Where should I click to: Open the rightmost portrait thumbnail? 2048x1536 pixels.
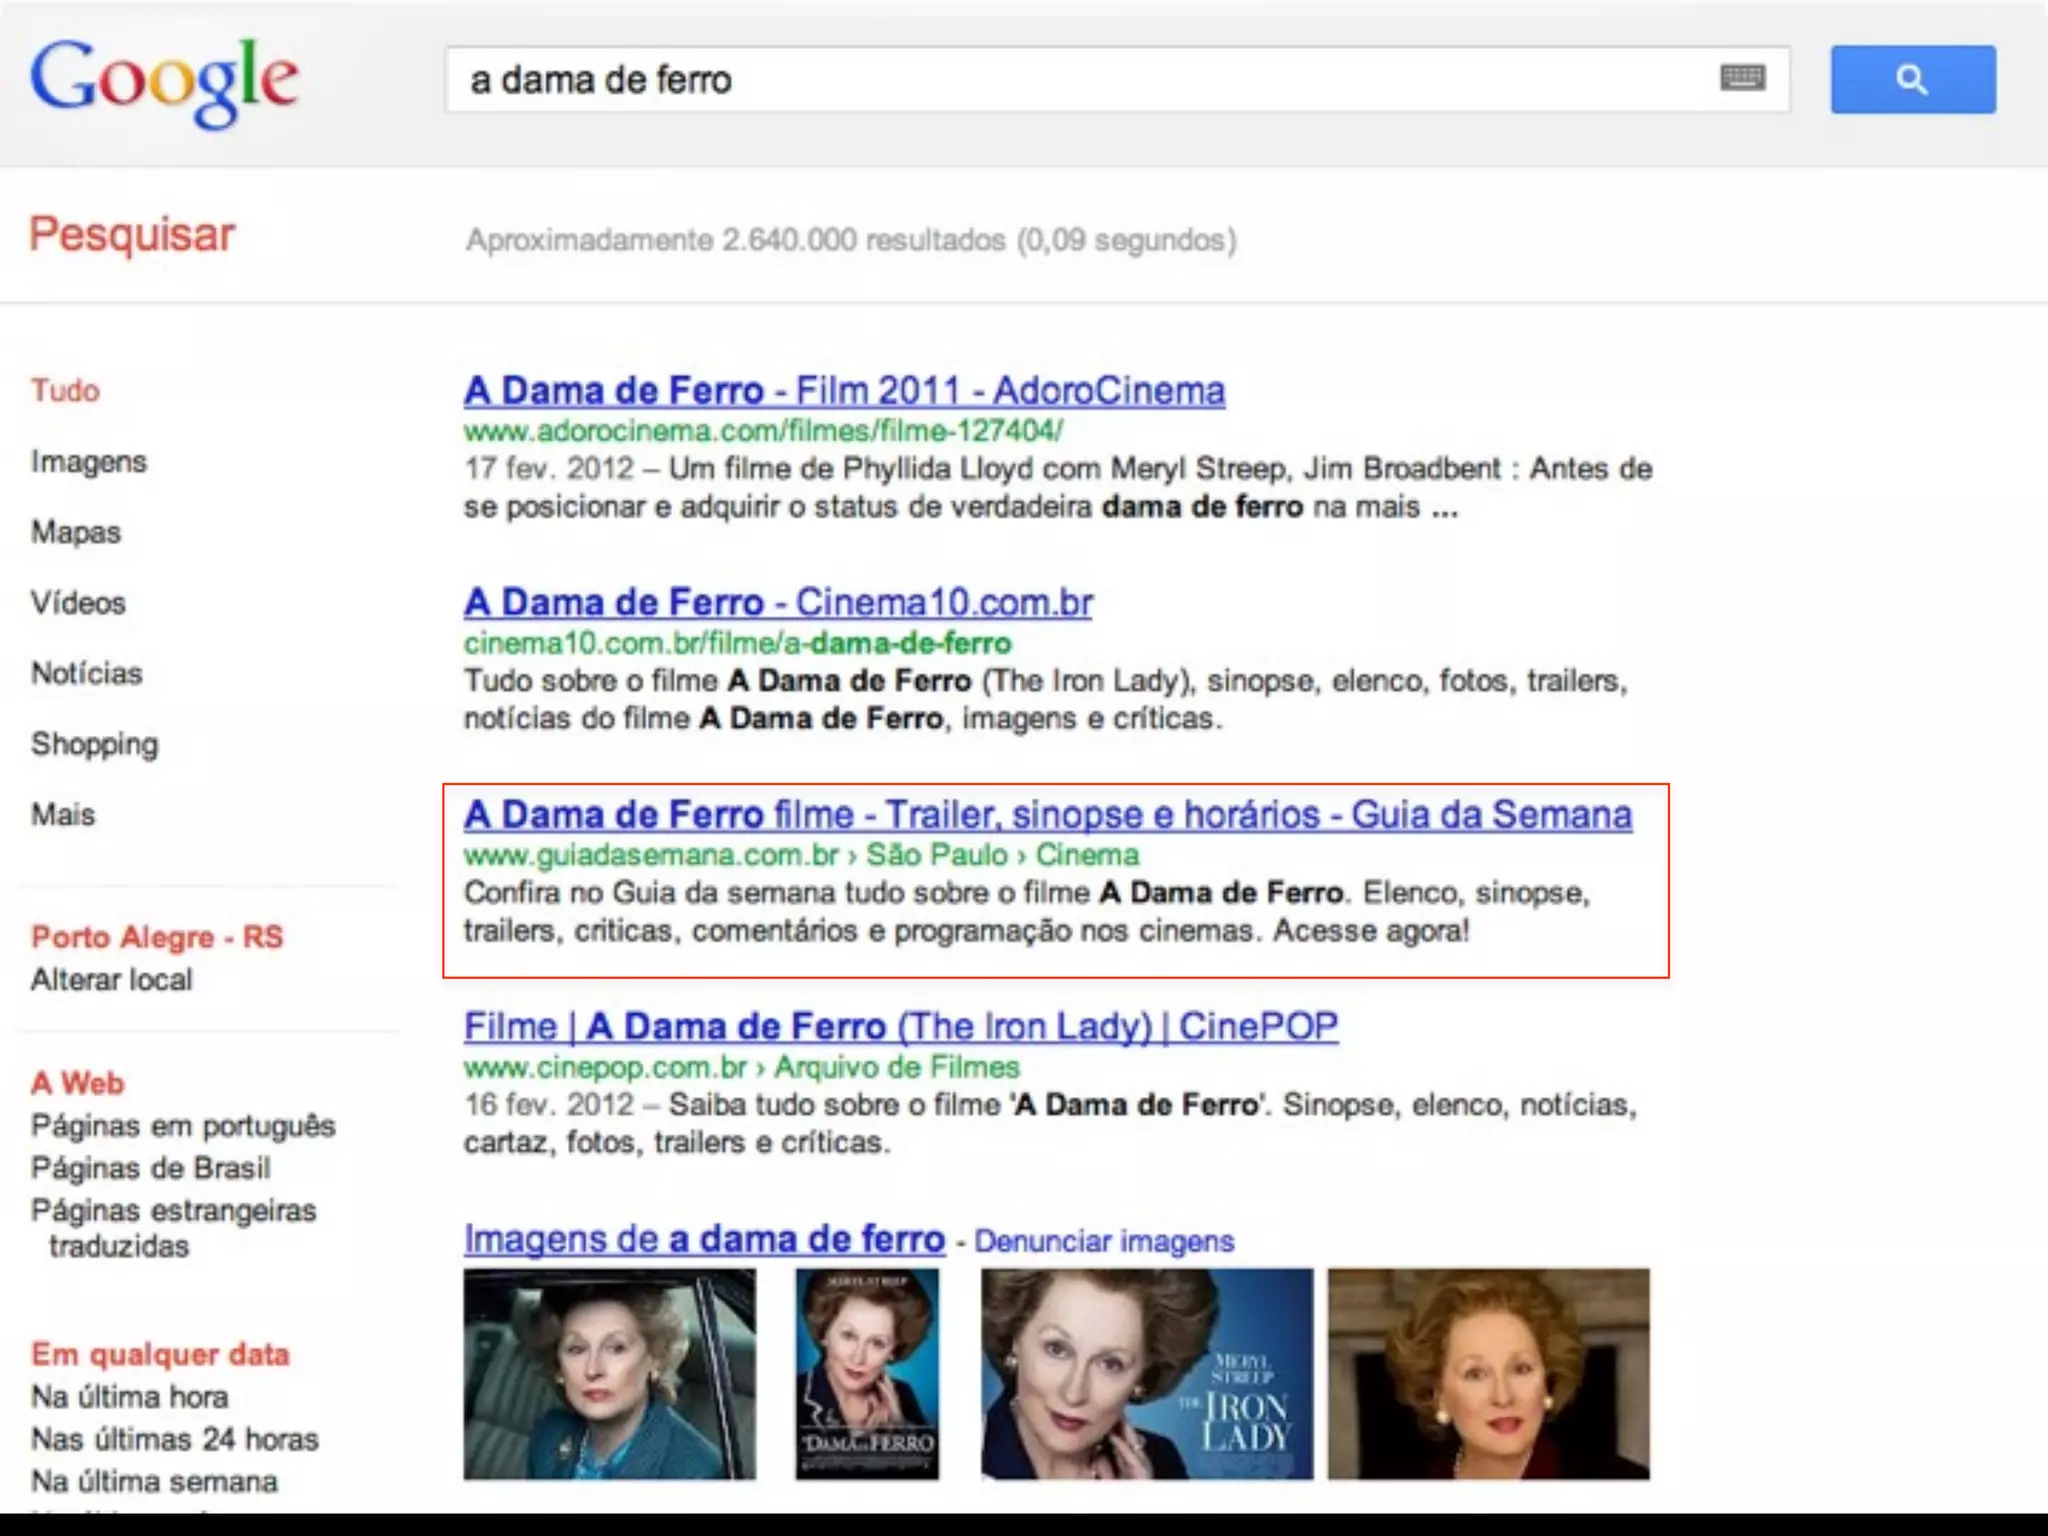click(x=1489, y=1374)
